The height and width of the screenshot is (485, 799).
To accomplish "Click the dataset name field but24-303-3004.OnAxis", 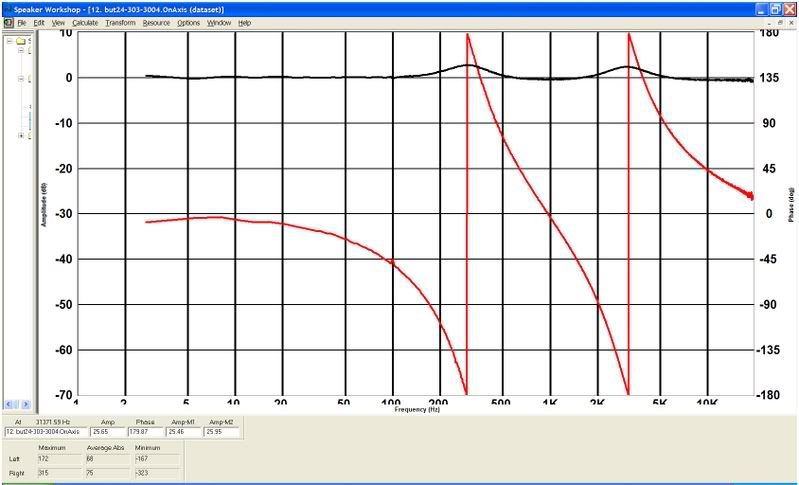I will (x=45, y=432).
